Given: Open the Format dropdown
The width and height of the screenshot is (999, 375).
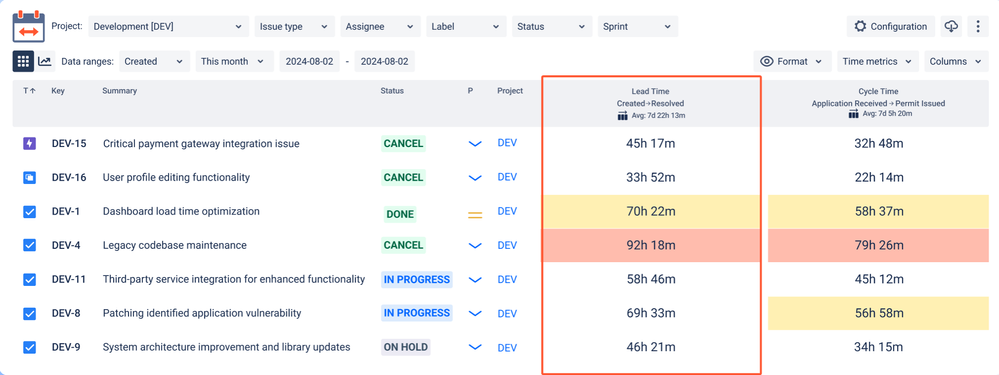Looking at the screenshot, I should (793, 61).
